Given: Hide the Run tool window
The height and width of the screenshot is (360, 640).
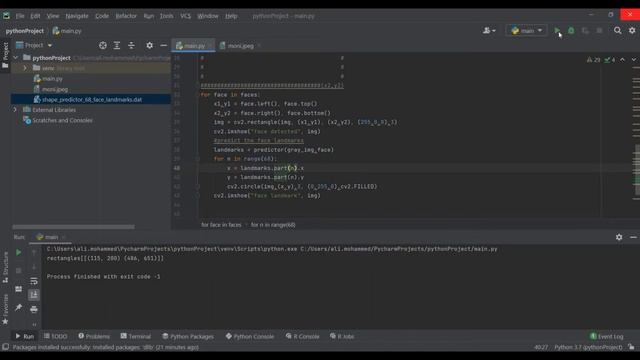Looking at the screenshot, I should (x=633, y=237).
